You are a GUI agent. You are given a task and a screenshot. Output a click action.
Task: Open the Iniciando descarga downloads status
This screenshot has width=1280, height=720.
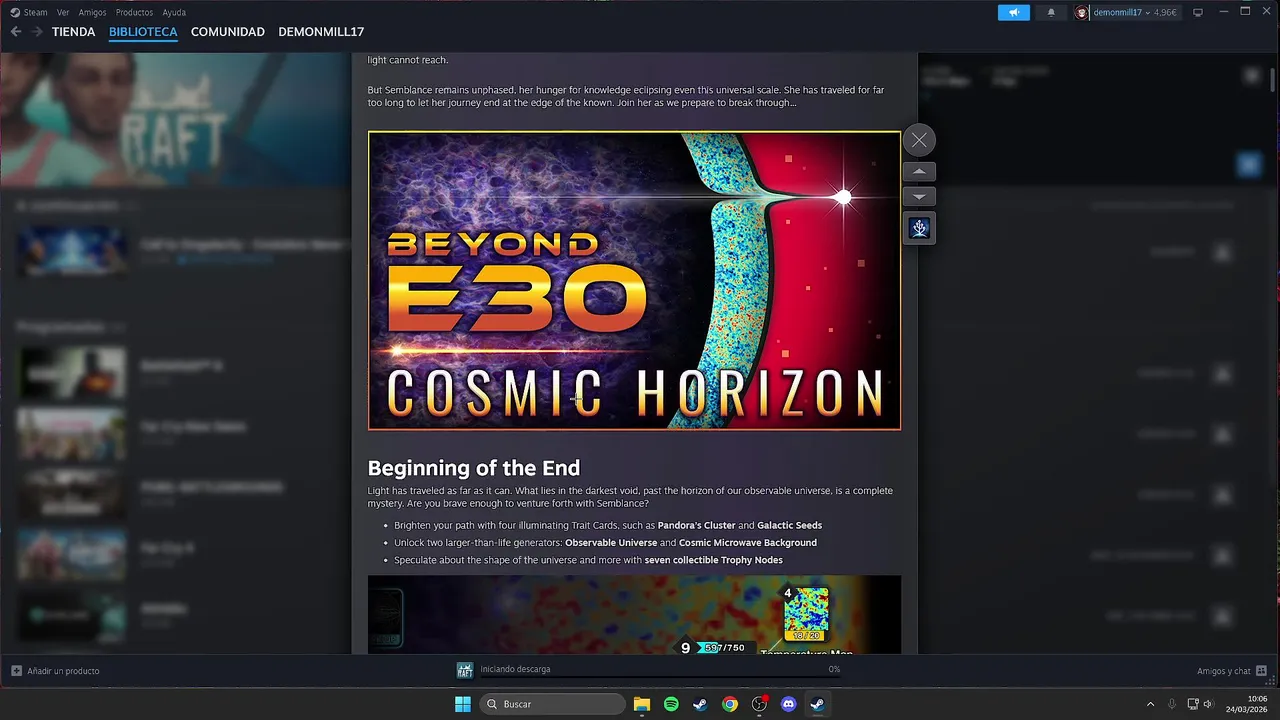click(x=515, y=669)
